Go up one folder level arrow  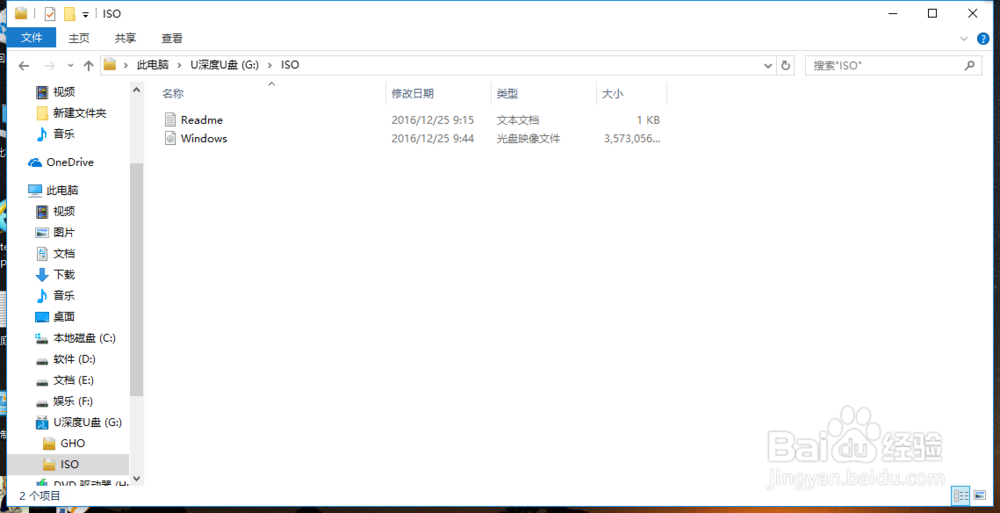coord(89,65)
